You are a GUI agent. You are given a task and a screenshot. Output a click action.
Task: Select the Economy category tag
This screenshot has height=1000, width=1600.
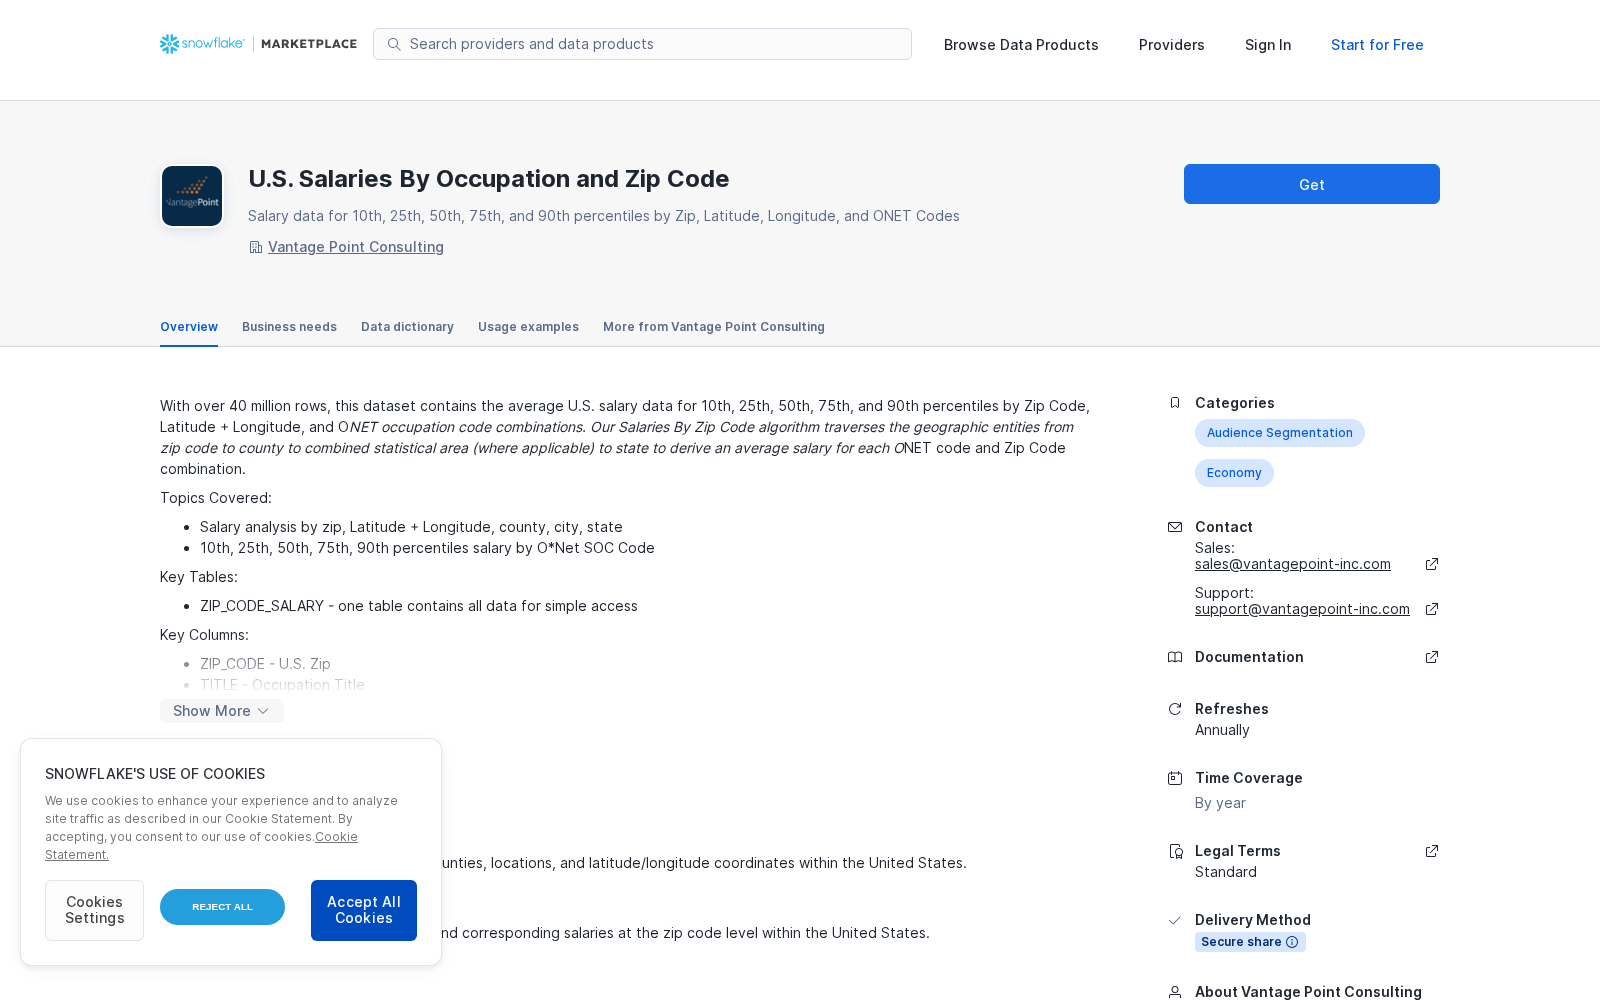click(x=1234, y=473)
